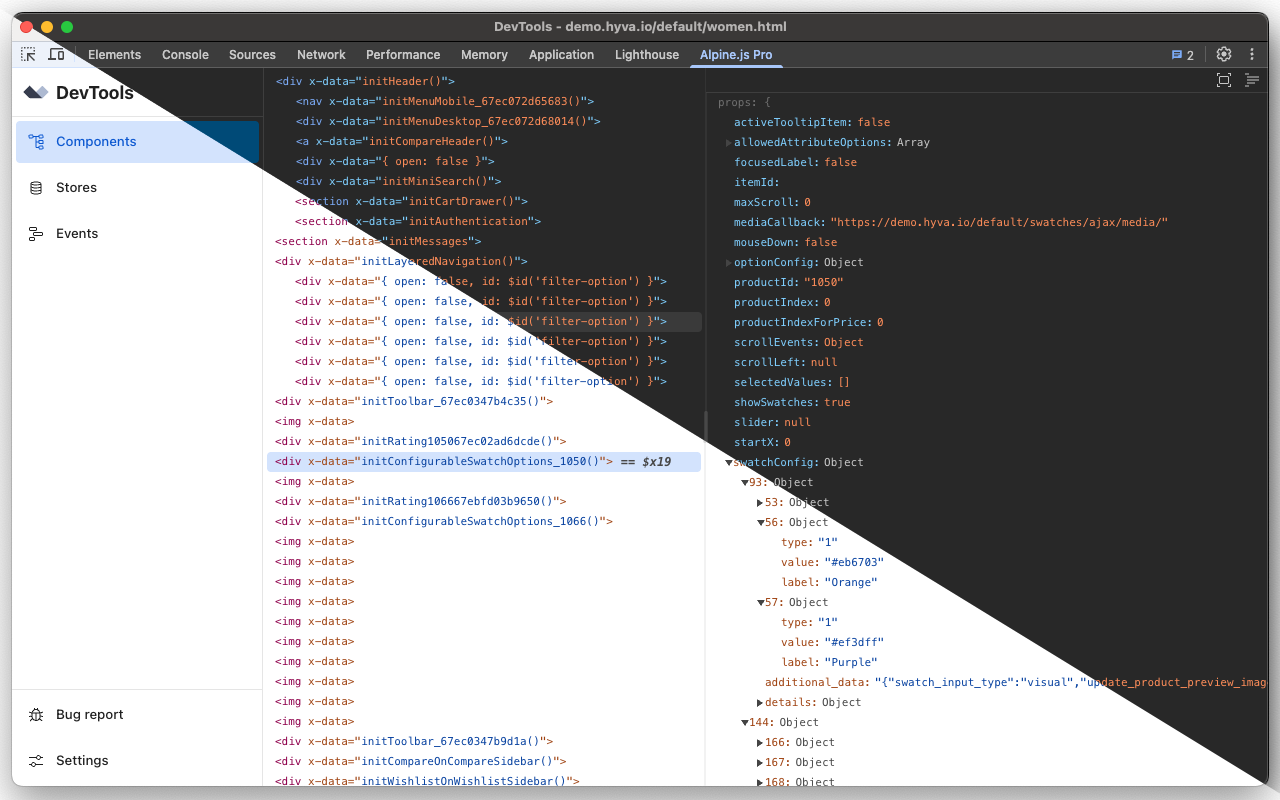The image size is (1280, 800).
Task: Expand the details object under 56
Action: (760, 702)
